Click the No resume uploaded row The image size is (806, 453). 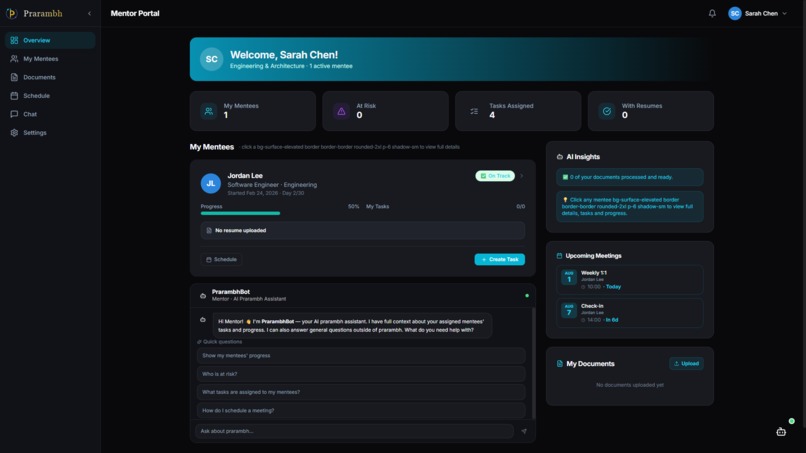363,230
